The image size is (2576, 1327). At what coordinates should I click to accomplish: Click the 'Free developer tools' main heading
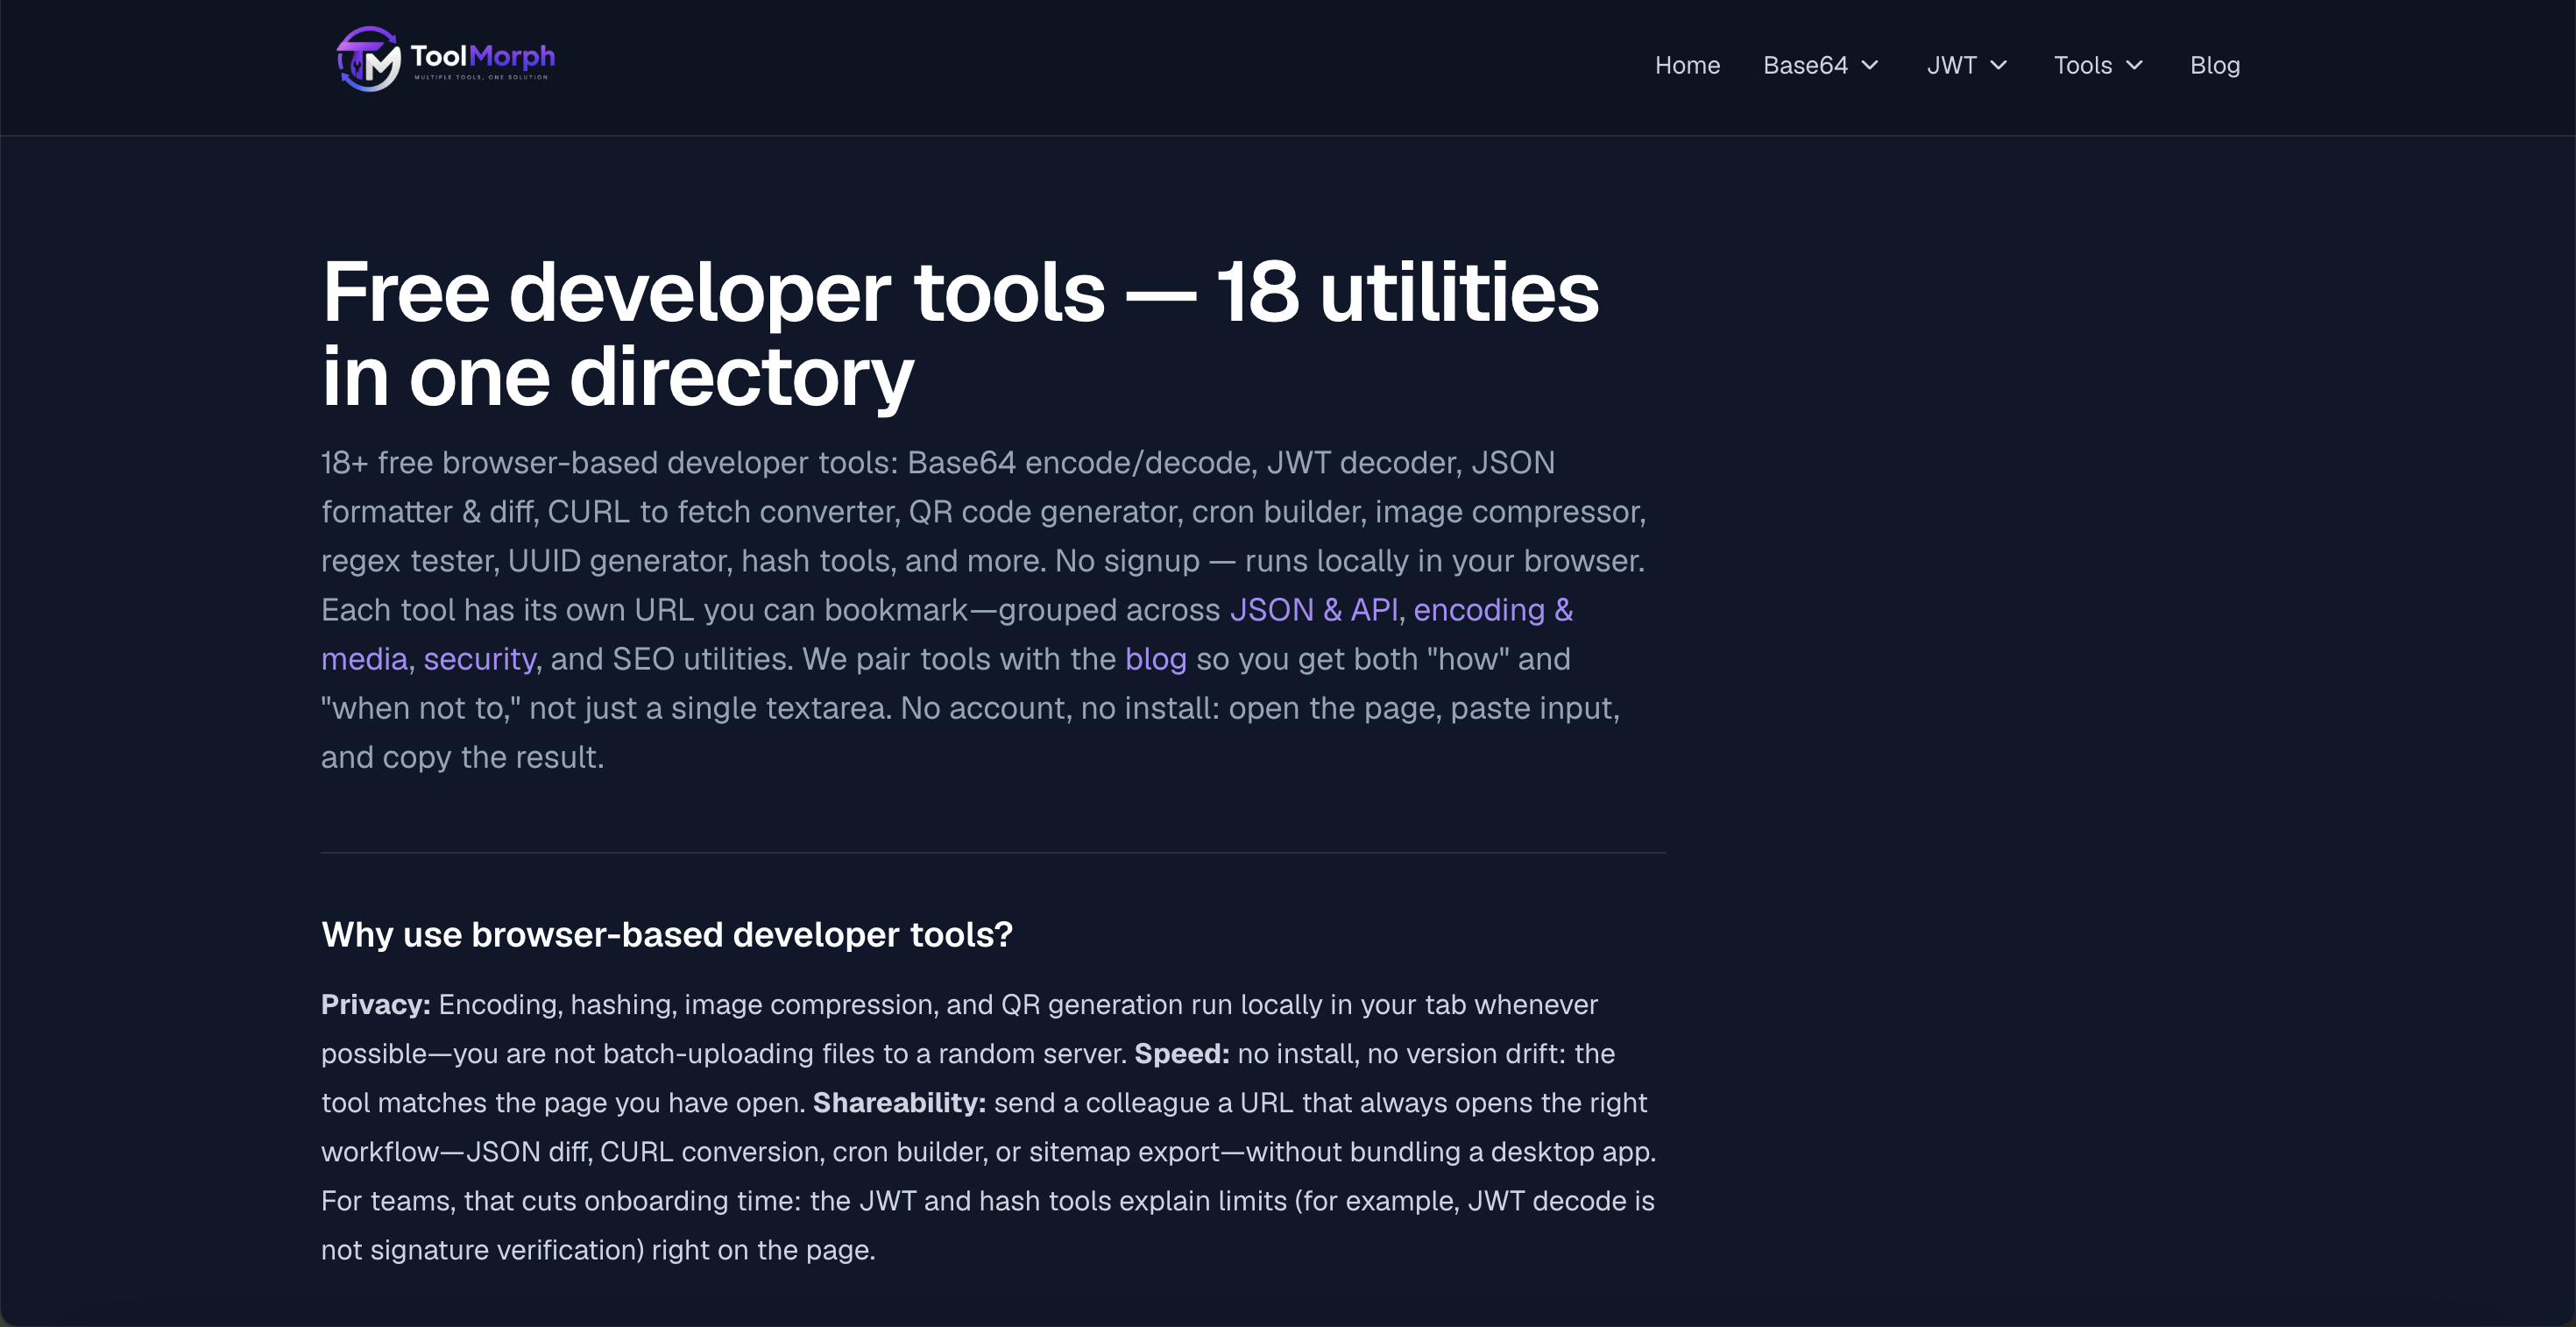click(960, 333)
